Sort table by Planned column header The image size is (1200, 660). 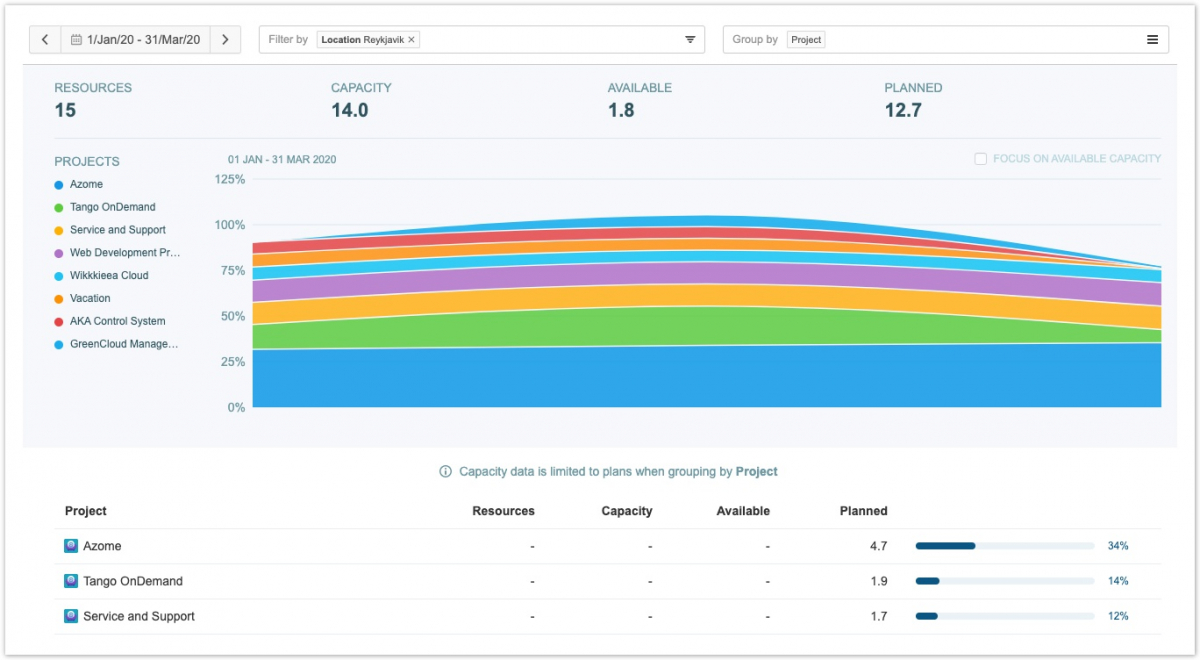click(x=863, y=511)
